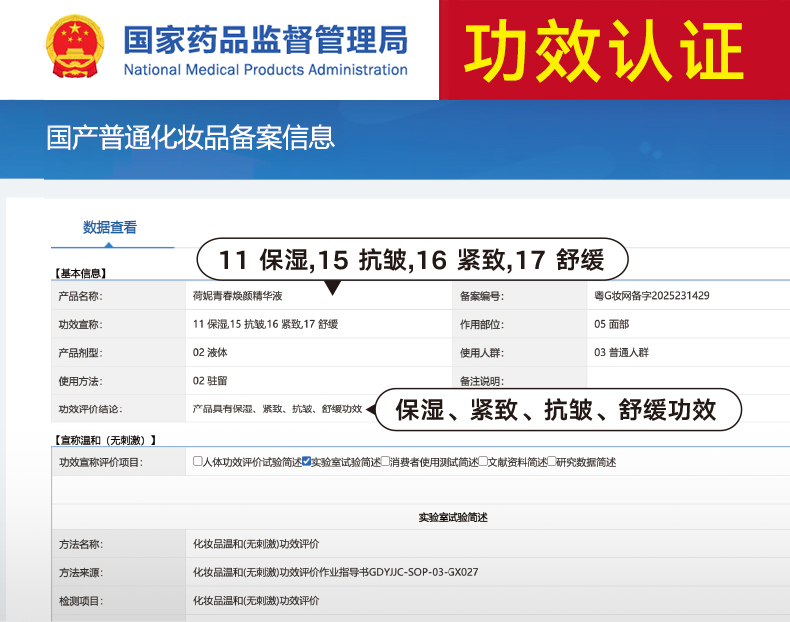
Task: Open the 数据查看 tab
Action: tap(109, 228)
